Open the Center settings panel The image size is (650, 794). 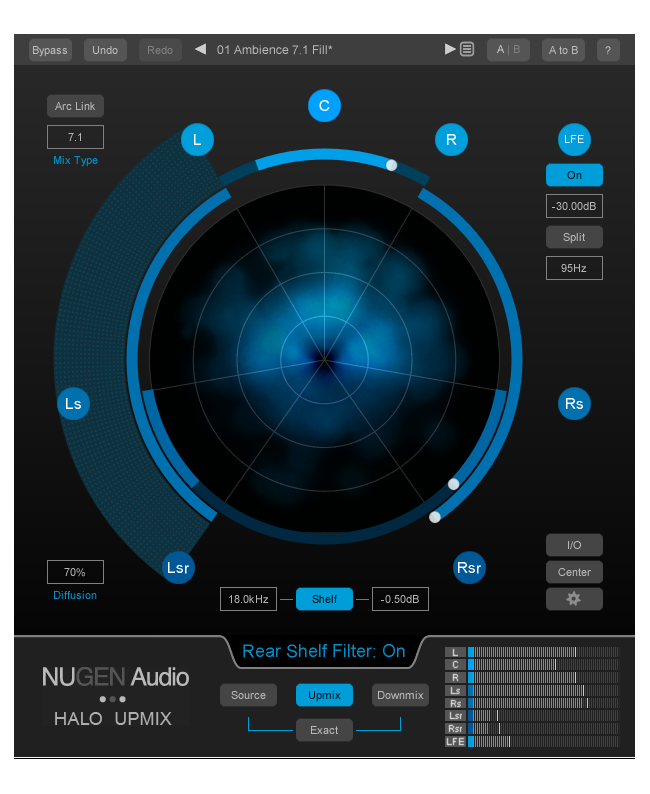coord(574,572)
